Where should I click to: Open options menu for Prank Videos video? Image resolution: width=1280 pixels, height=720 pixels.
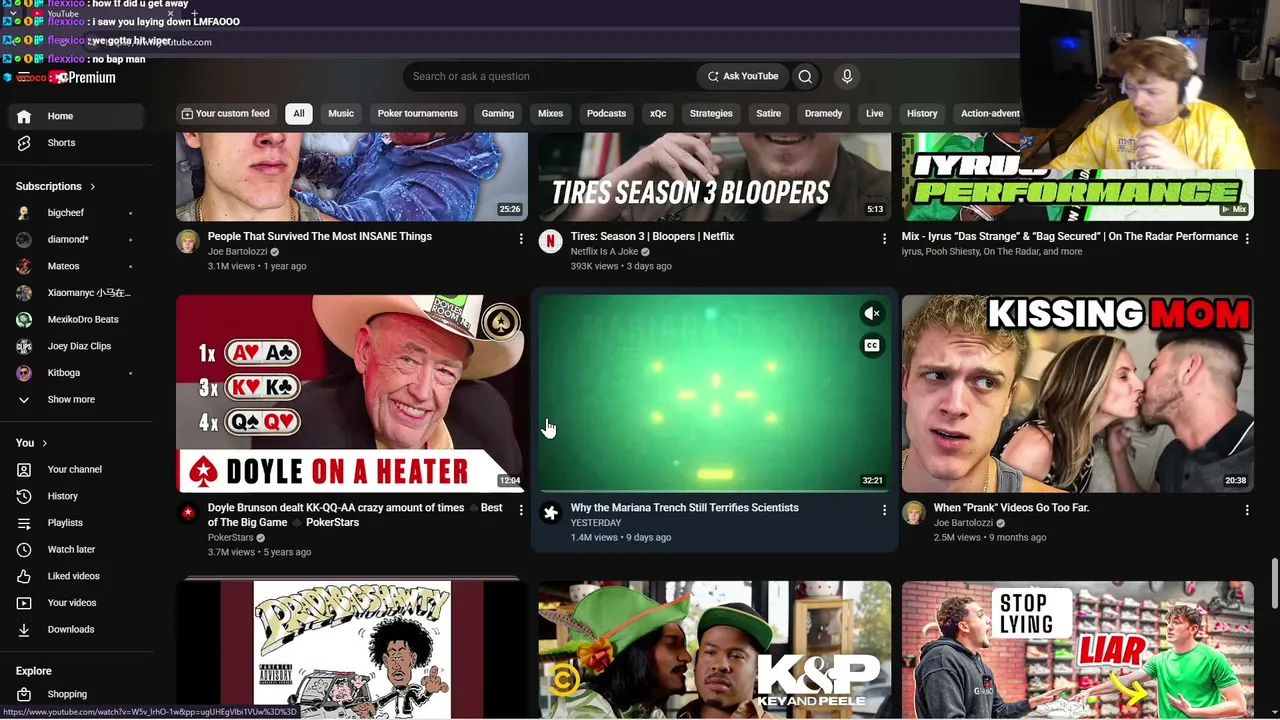(1247, 510)
